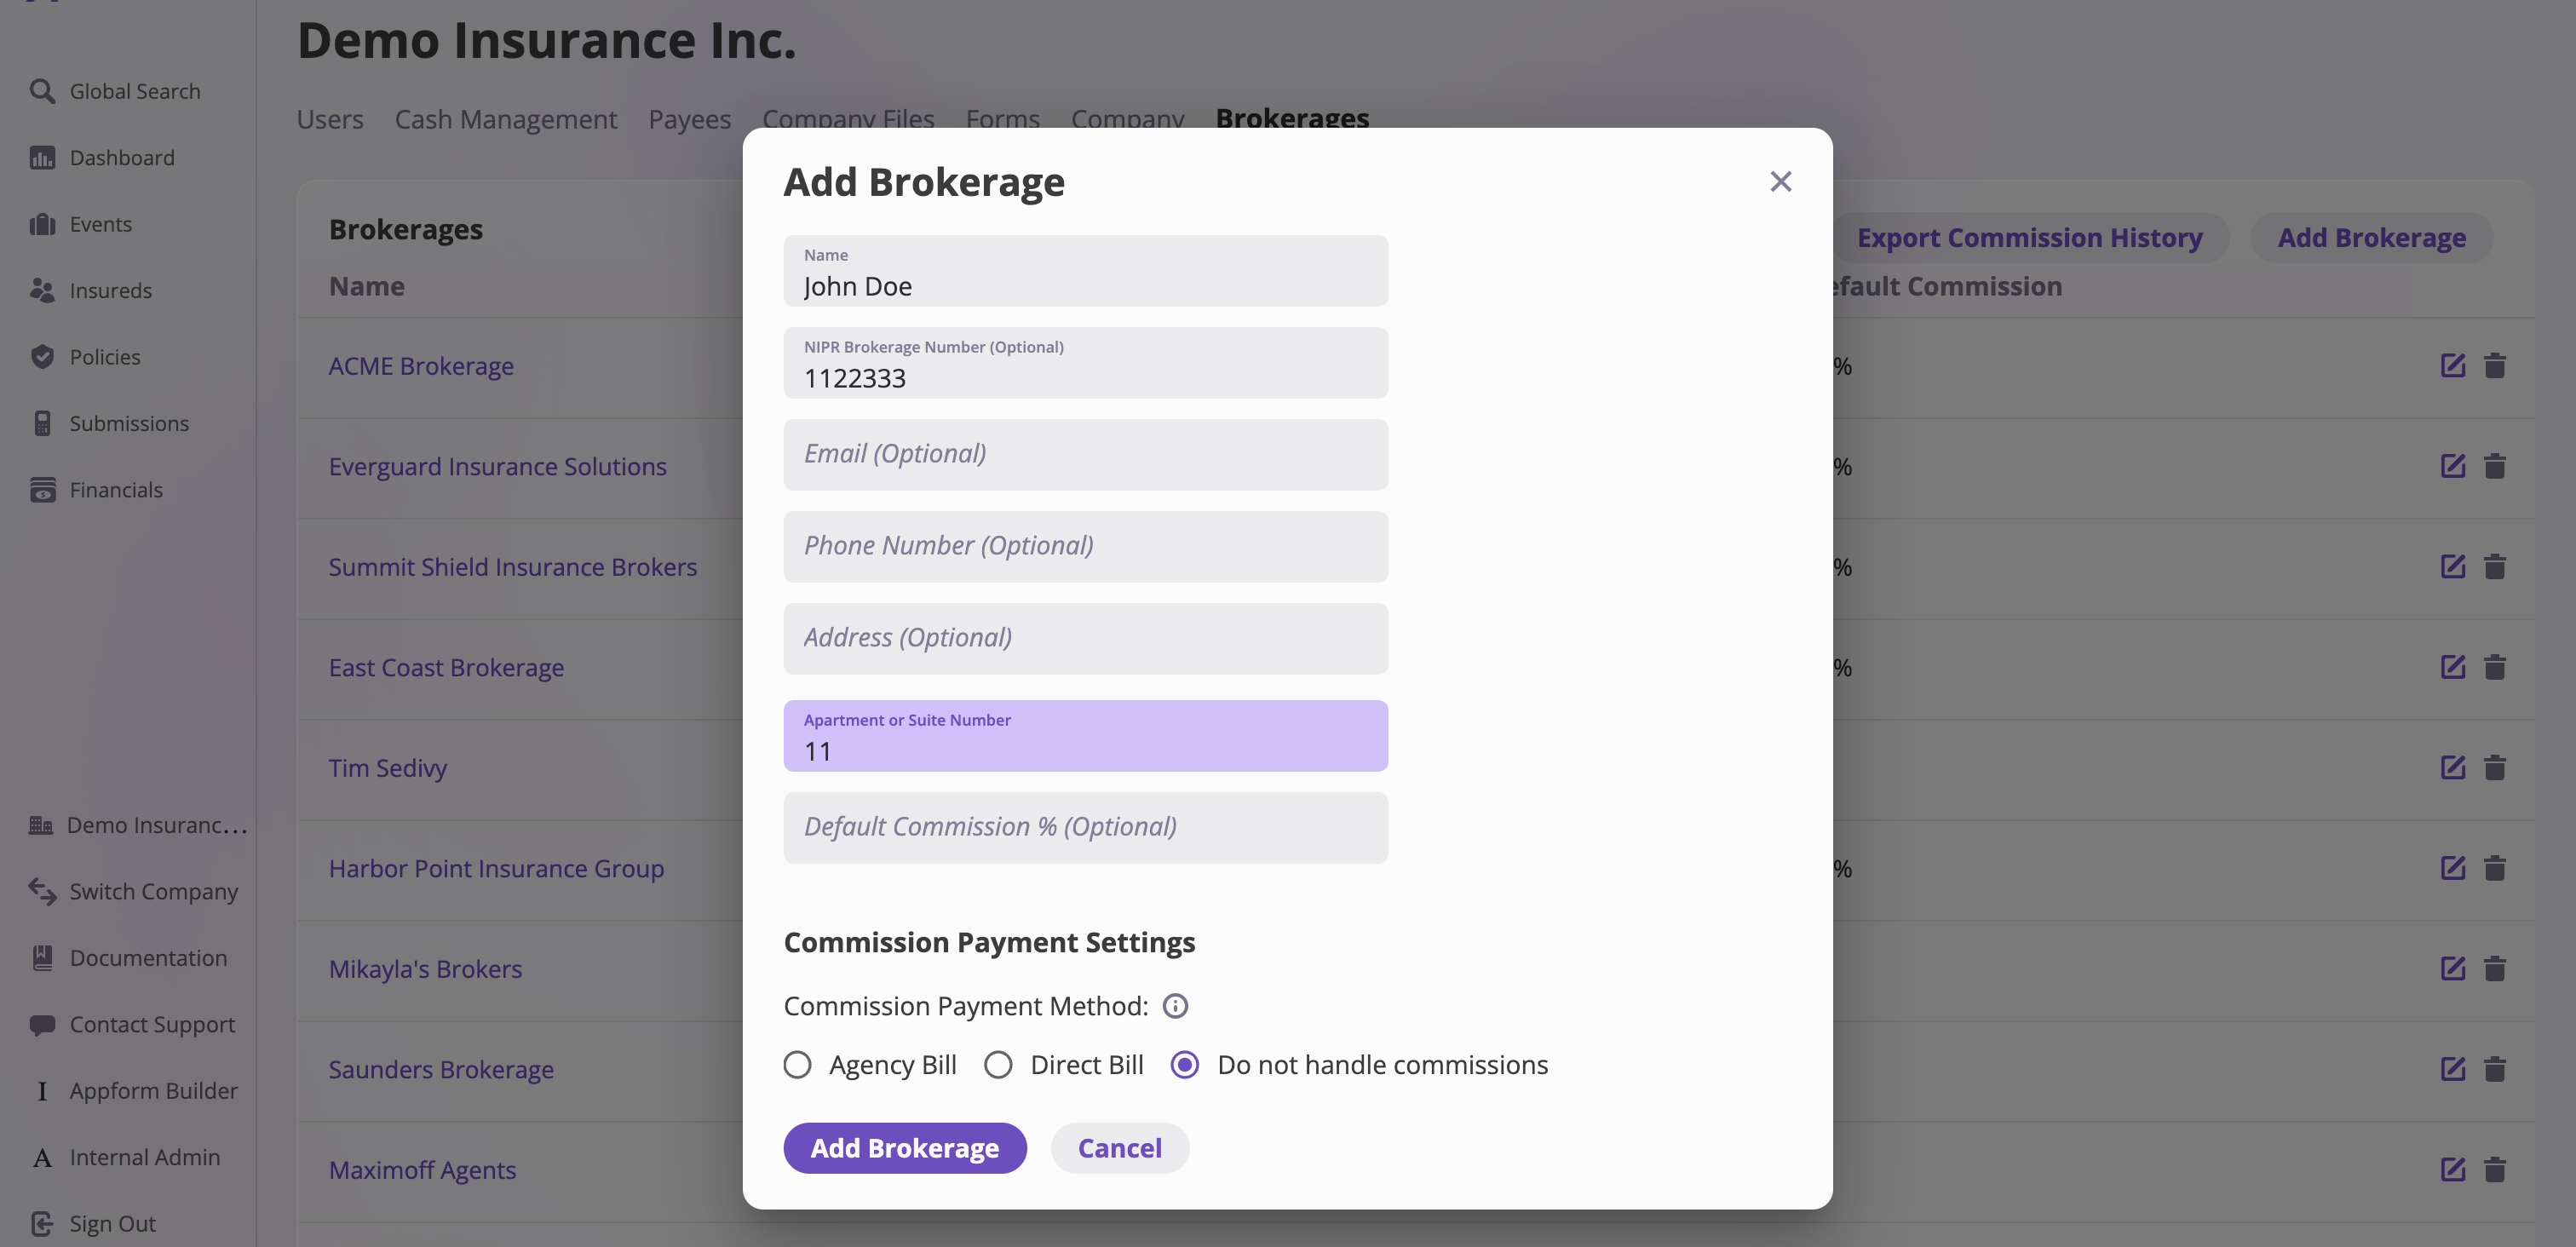
Task: Delete Harbor Point Insurance Group row
Action: (2494, 867)
